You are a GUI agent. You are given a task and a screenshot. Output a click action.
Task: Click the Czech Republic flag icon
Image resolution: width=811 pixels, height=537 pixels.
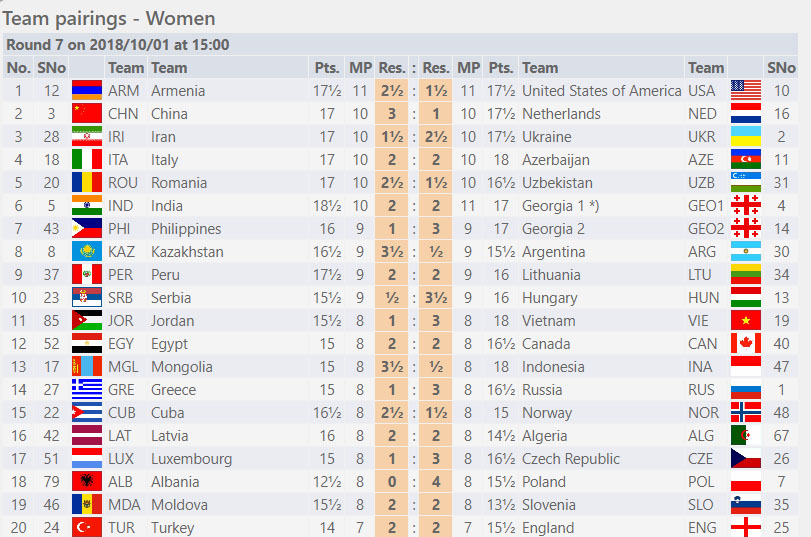click(746, 459)
